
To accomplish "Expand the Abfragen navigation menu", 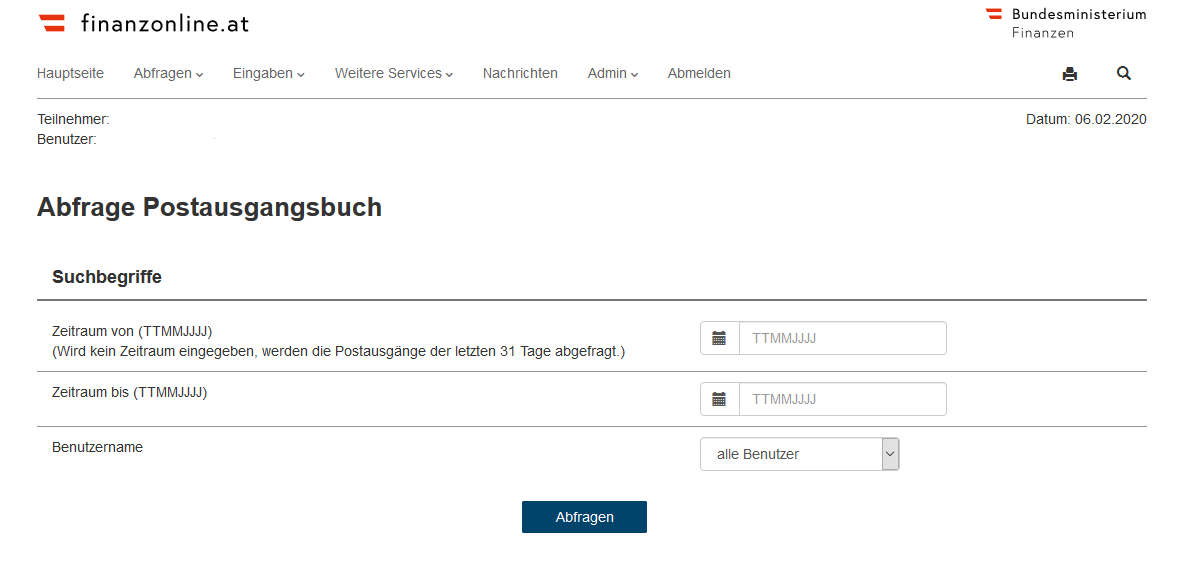I will [x=168, y=73].
